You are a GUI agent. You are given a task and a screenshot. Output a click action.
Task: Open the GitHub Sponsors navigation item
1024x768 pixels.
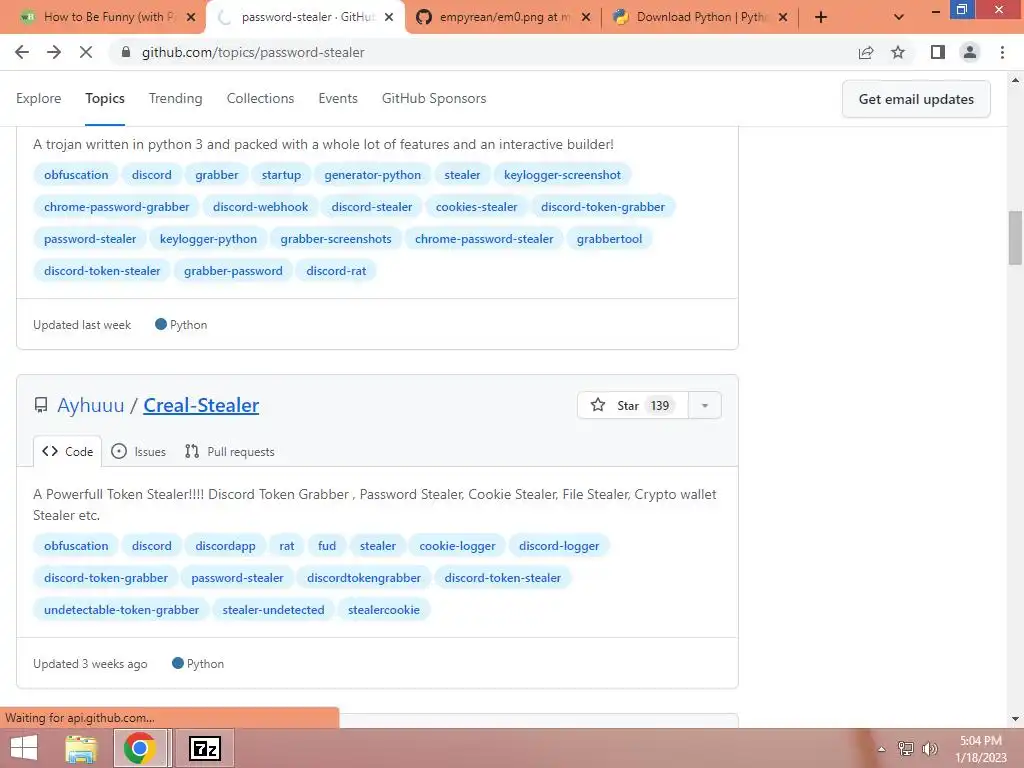coord(434,99)
